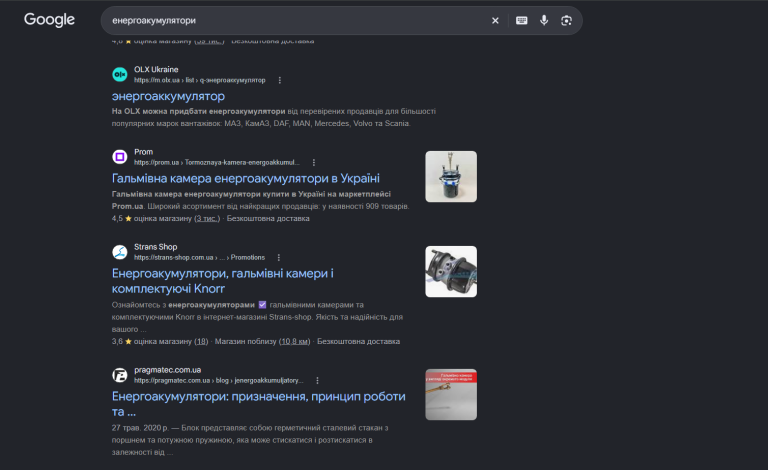Open the more-options dots for pragmatec result
Viewport: 768px width, 470px height.
tap(317, 380)
